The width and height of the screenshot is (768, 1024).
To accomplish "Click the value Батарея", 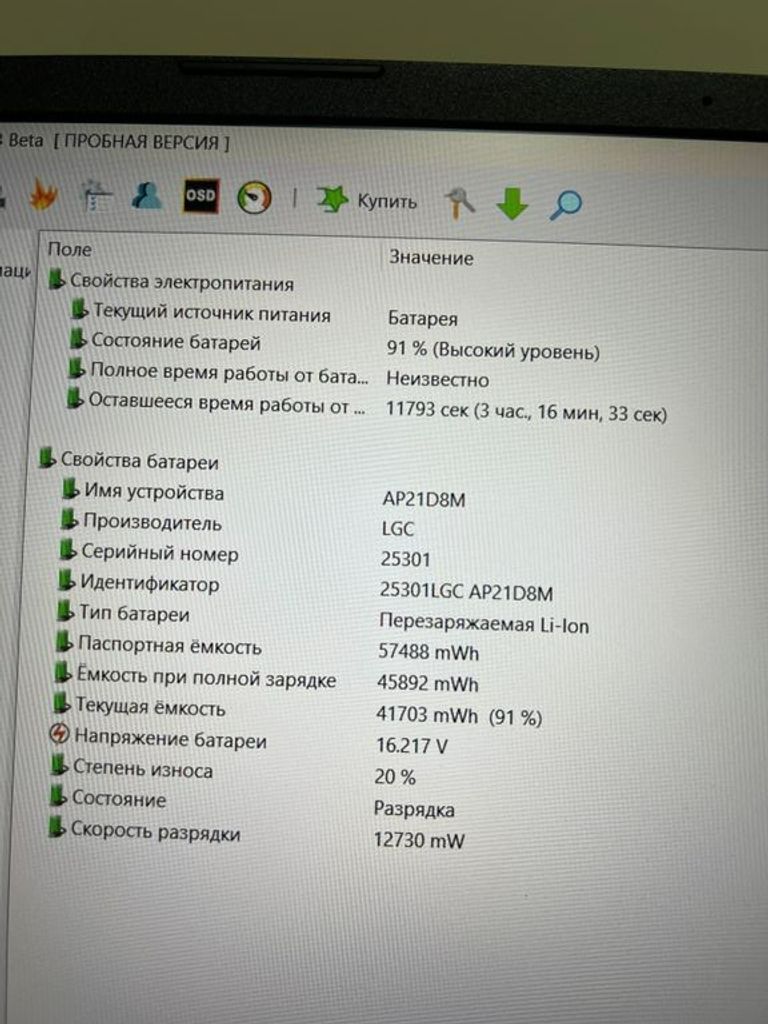I will [x=423, y=319].
